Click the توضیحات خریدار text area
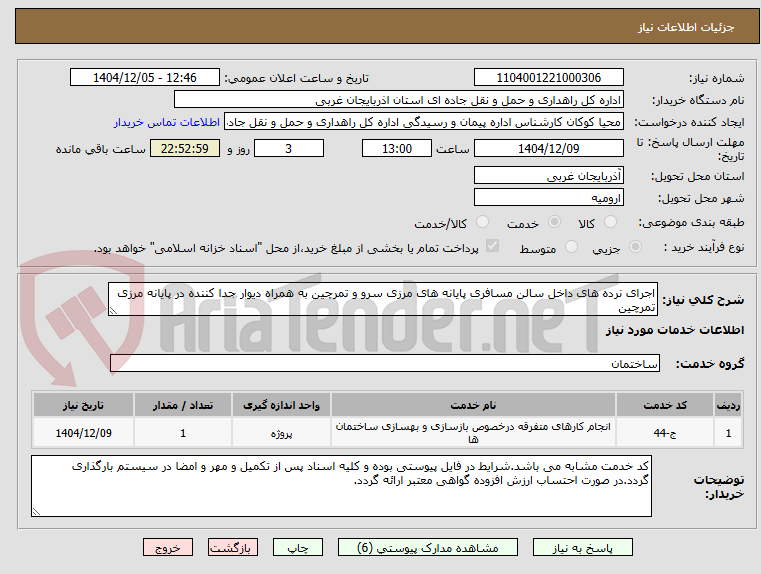 point(341,486)
